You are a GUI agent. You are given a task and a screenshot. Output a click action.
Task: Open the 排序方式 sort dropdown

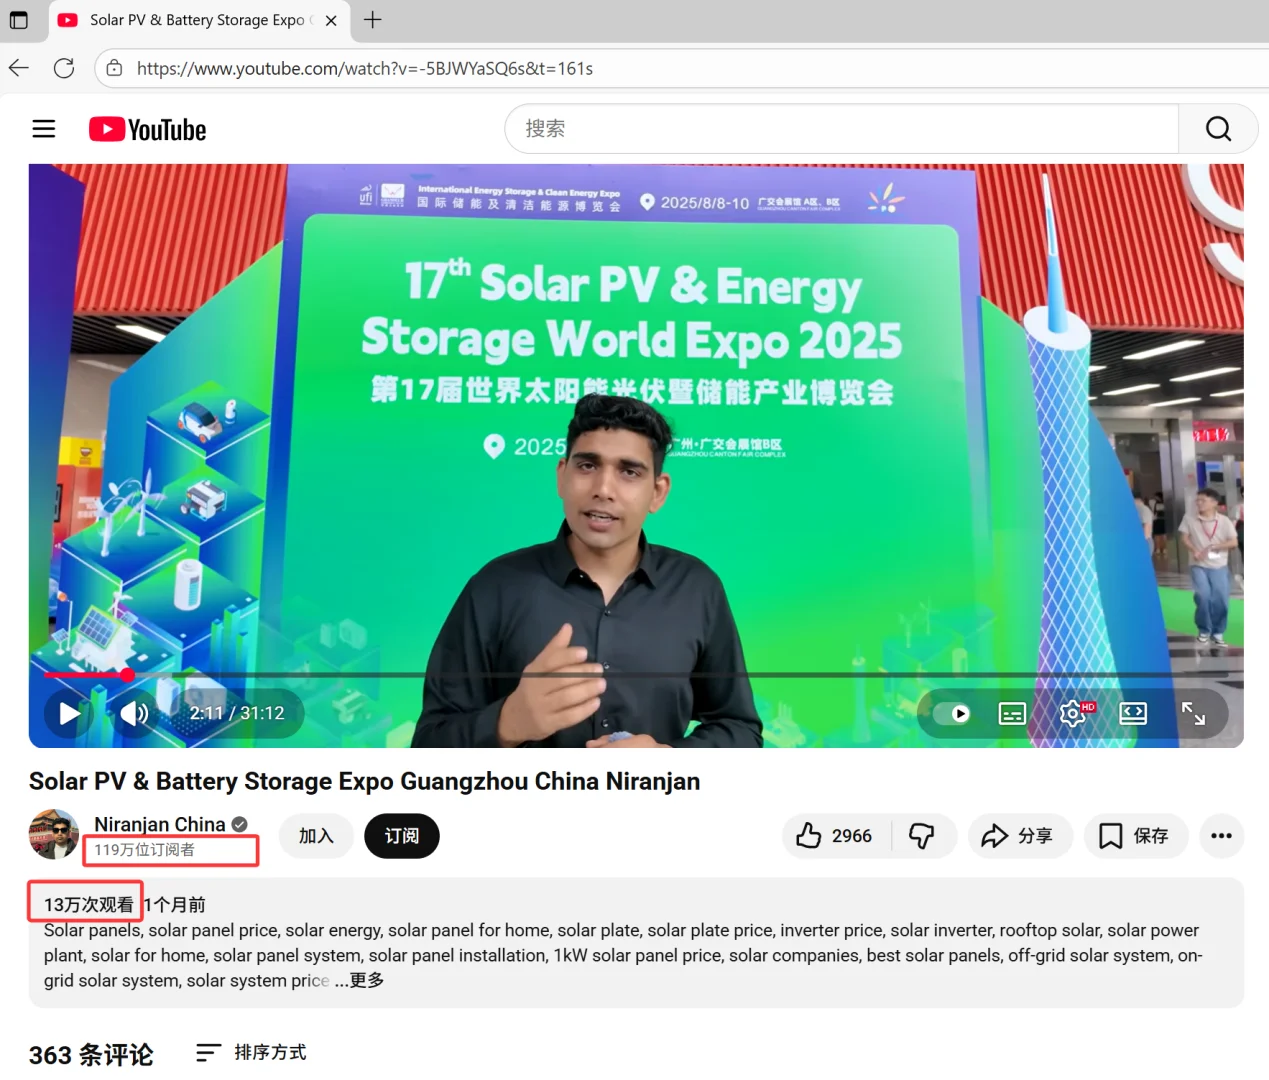coord(252,1052)
